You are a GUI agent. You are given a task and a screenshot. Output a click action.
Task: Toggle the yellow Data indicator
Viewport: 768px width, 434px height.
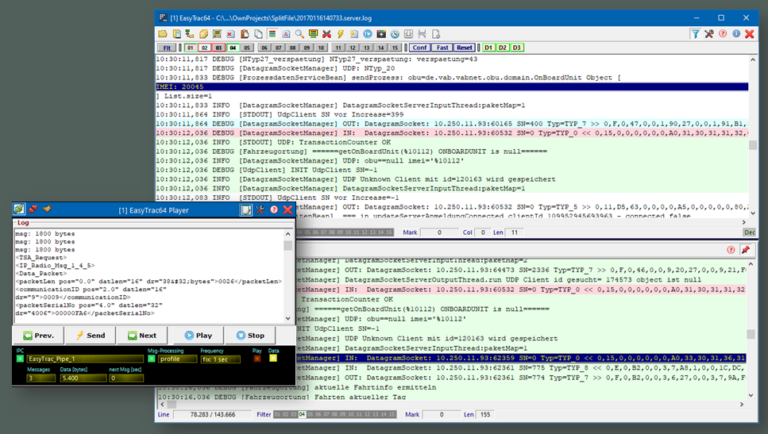click(273, 359)
